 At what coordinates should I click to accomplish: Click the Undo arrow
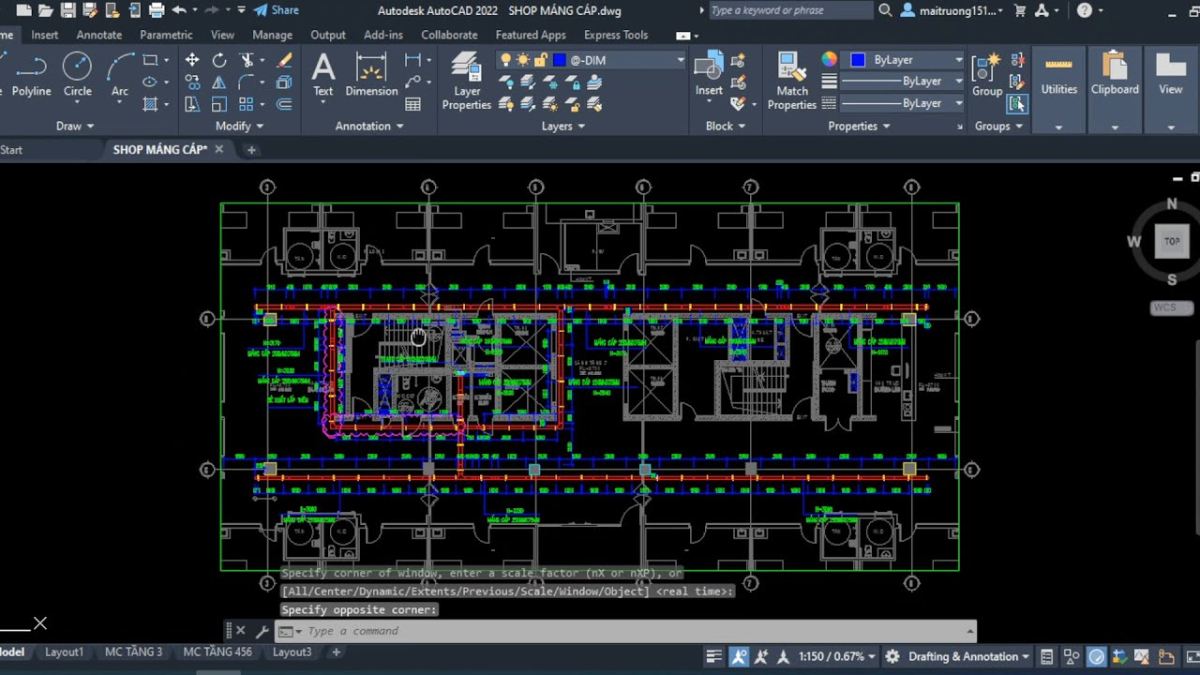click(179, 10)
